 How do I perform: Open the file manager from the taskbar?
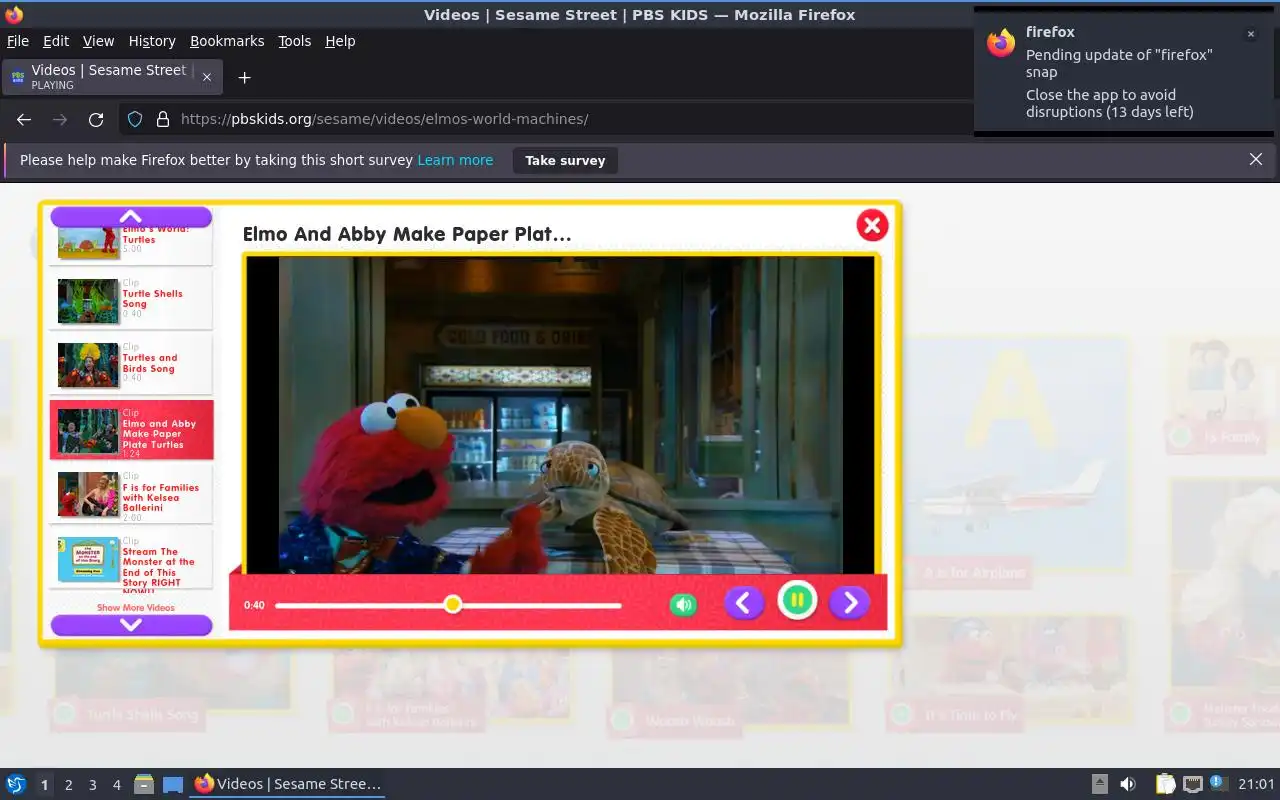click(x=144, y=784)
